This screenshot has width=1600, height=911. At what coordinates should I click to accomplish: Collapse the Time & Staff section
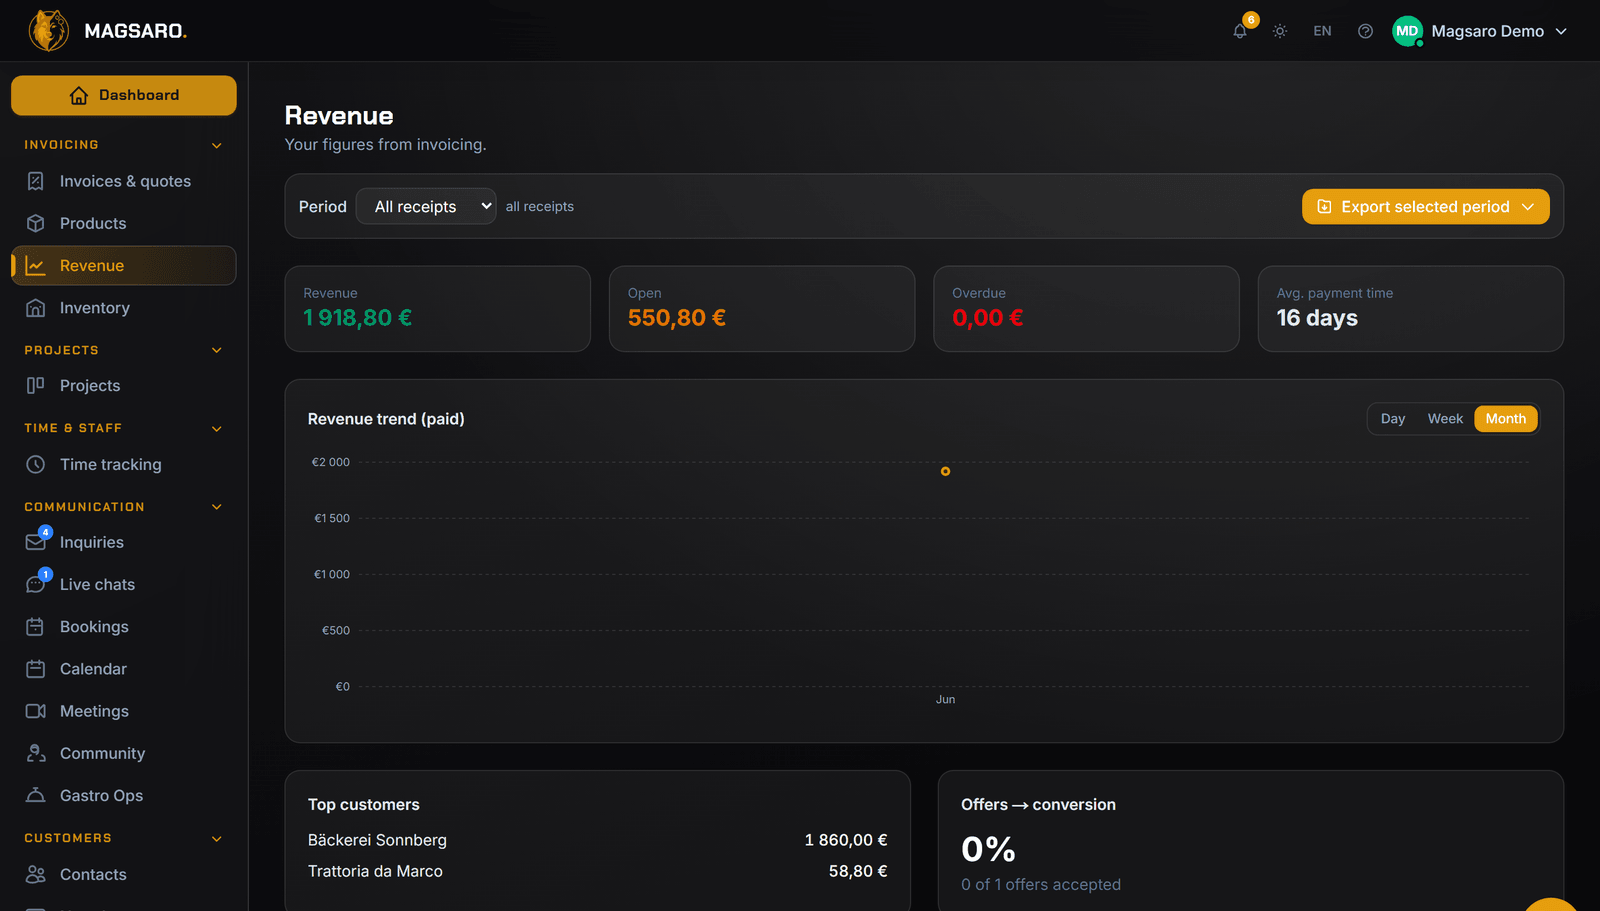pos(217,428)
